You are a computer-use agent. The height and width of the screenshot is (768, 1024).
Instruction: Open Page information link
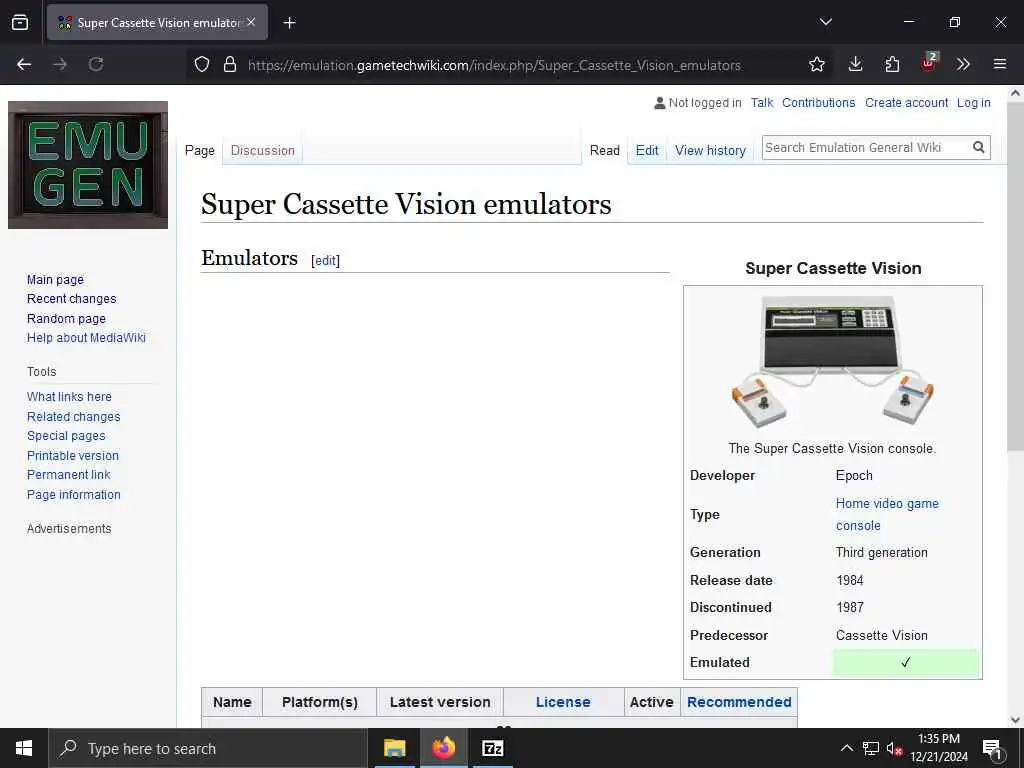click(74, 494)
